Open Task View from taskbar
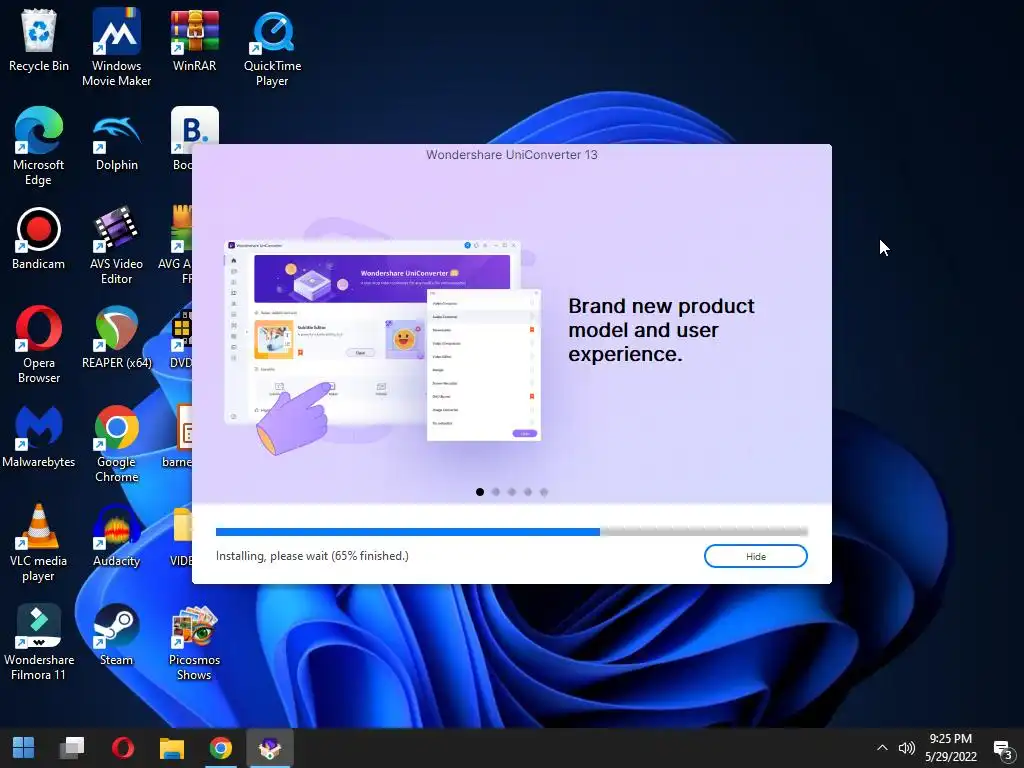1024x768 pixels. (72, 748)
